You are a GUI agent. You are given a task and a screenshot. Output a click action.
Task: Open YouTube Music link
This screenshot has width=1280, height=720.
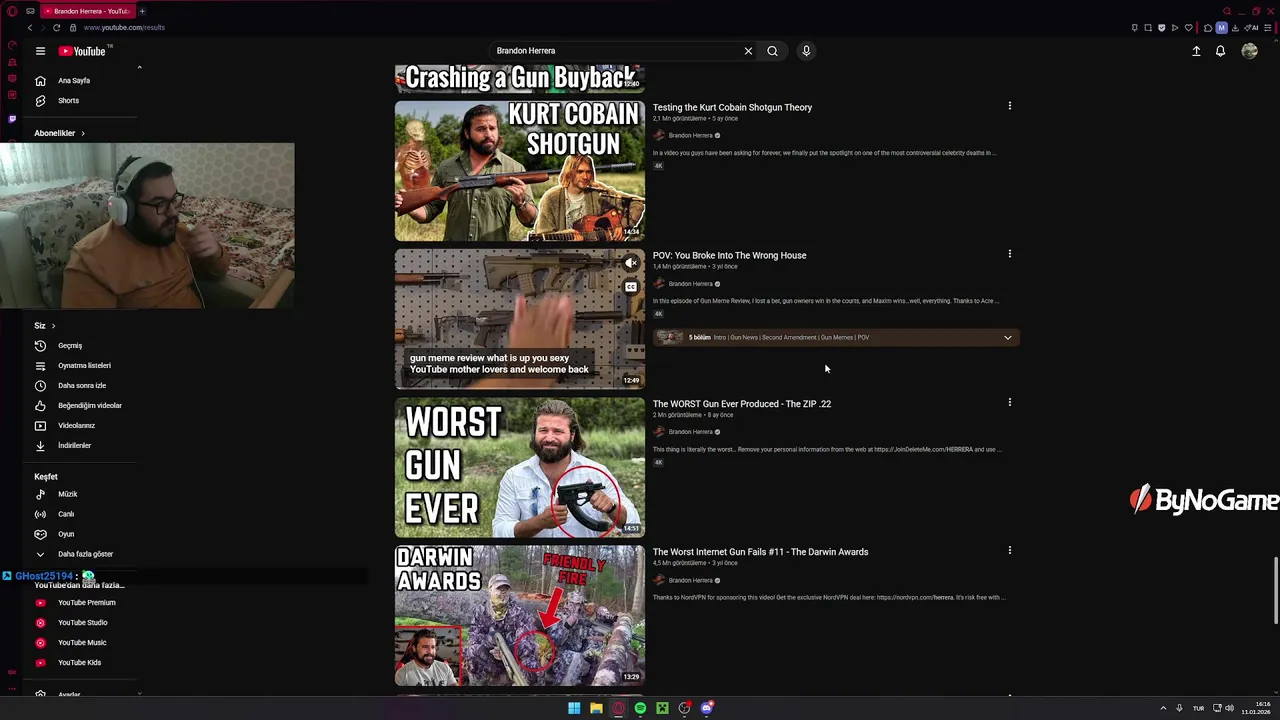click(x=82, y=643)
